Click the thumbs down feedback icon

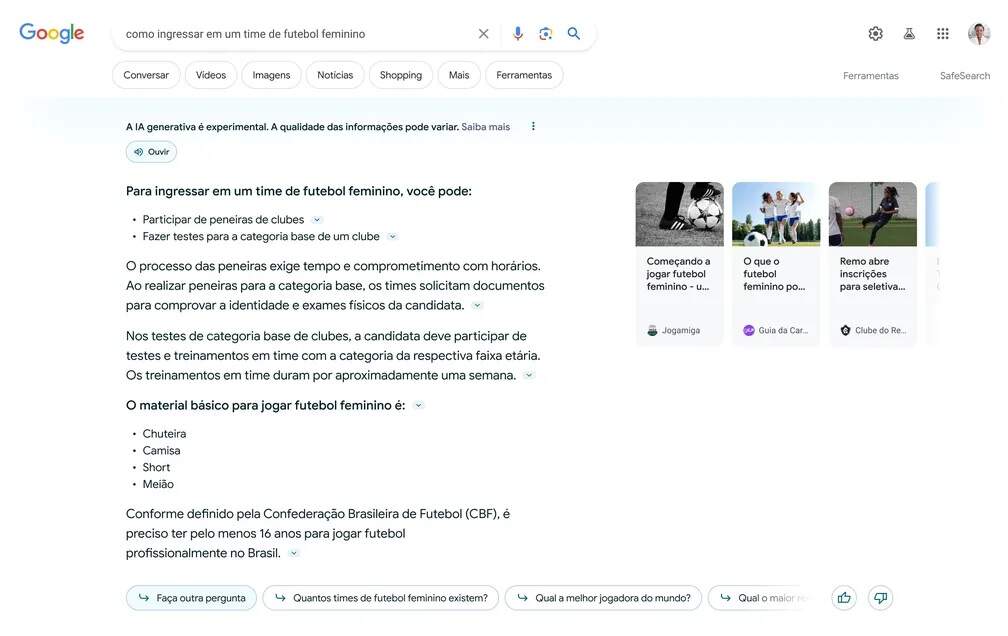pyautogui.click(x=880, y=598)
